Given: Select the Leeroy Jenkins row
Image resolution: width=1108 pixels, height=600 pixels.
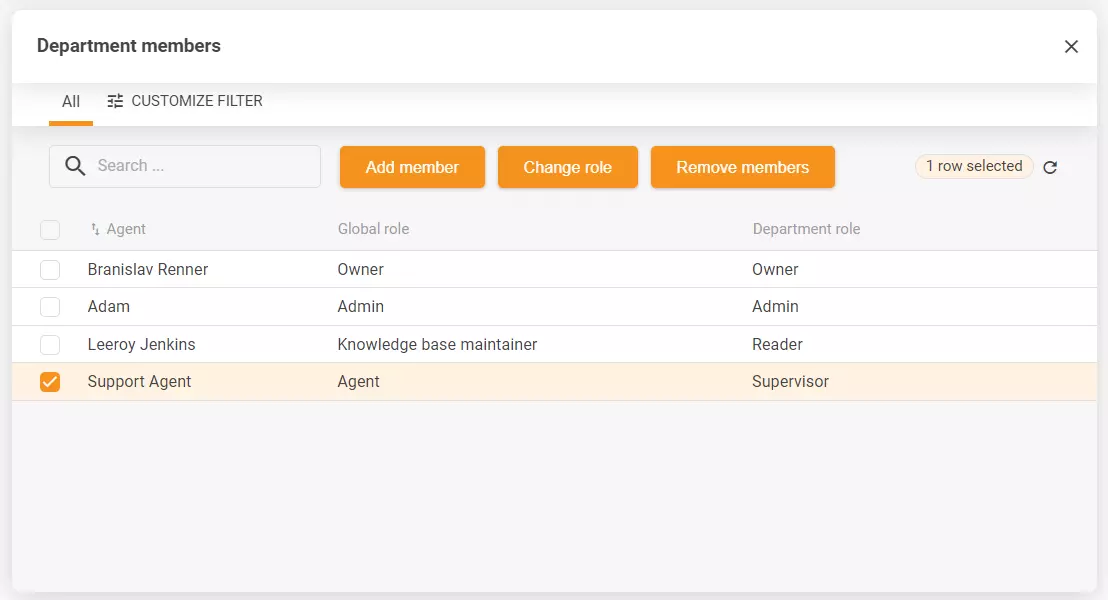Looking at the screenshot, I should [x=400, y=344].
